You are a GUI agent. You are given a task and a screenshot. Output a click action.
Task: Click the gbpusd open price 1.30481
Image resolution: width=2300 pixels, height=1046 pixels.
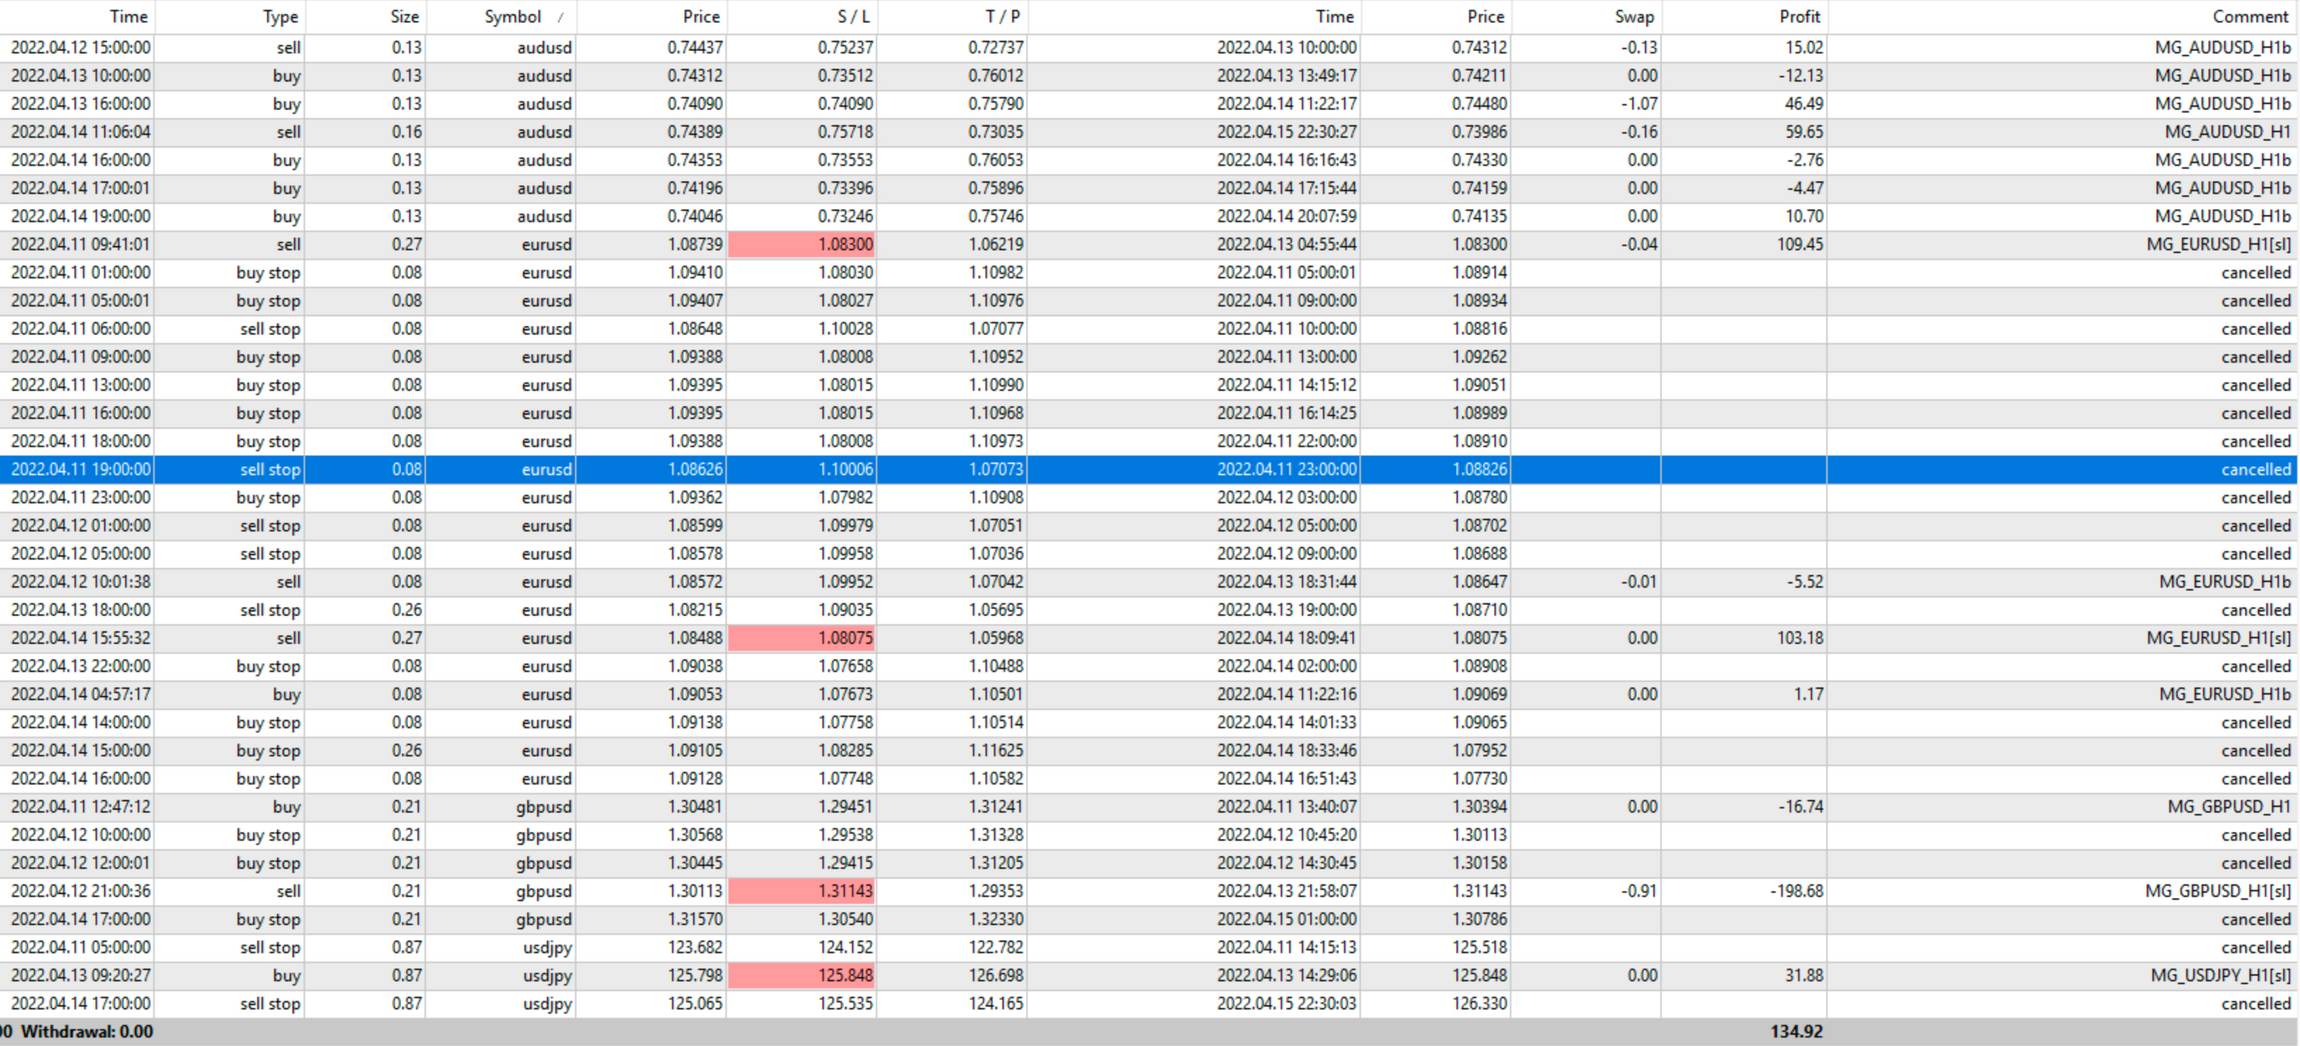pyautogui.click(x=695, y=807)
